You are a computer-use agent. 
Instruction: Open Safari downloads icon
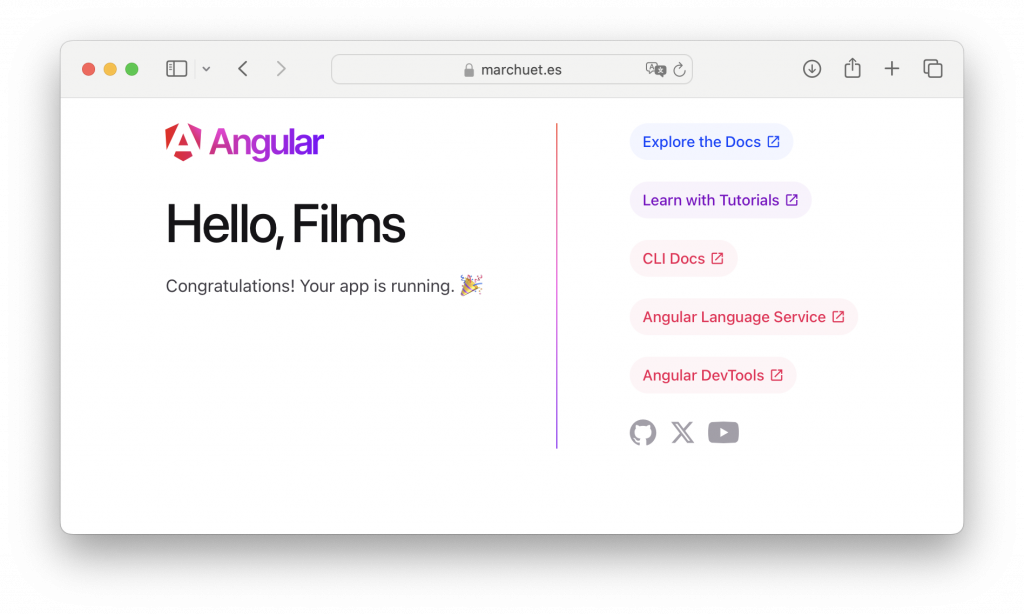click(812, 69)
